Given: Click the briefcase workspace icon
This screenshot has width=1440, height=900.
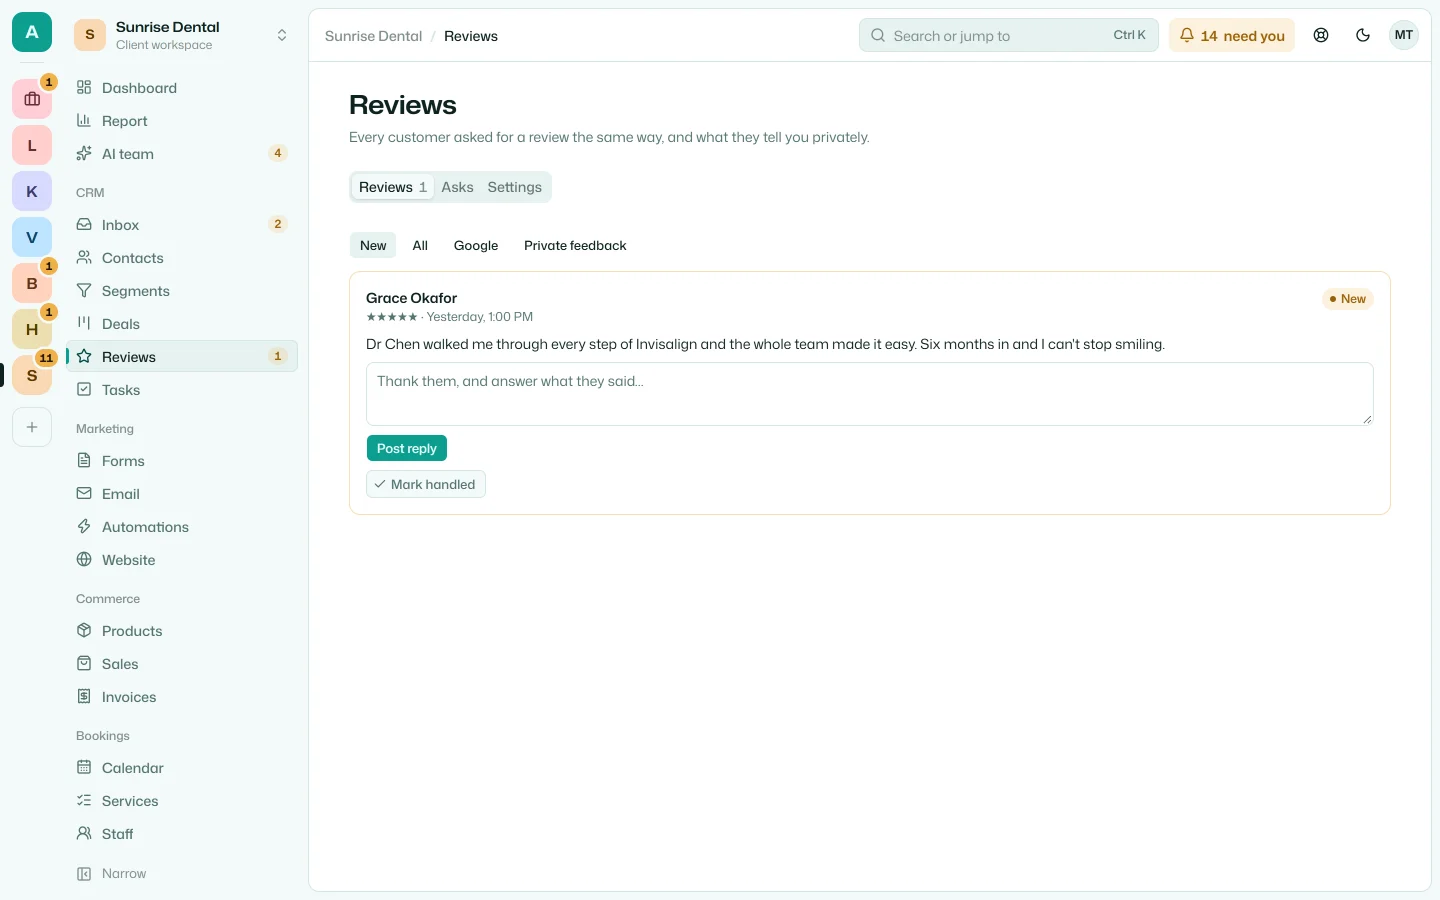Looking at the screenshot, I should [32, 99].
